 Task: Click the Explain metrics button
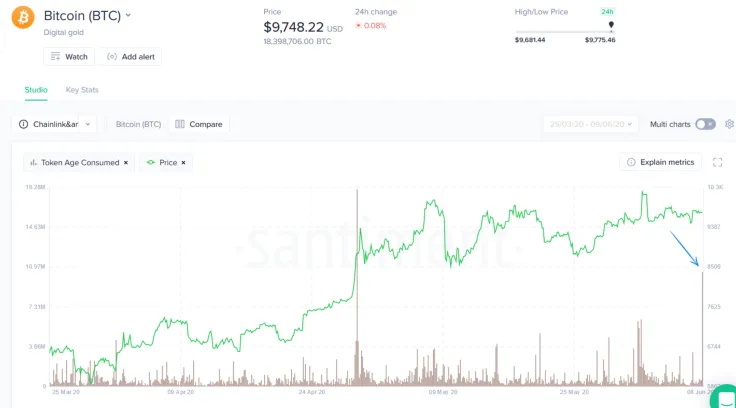pos(660,162)
